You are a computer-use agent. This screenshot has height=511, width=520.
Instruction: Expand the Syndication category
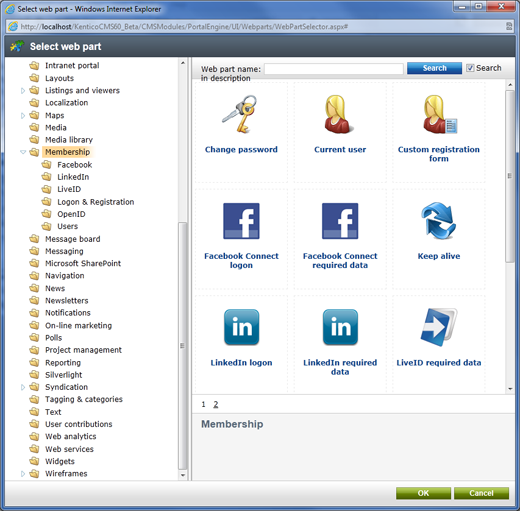tap(23, 387)
